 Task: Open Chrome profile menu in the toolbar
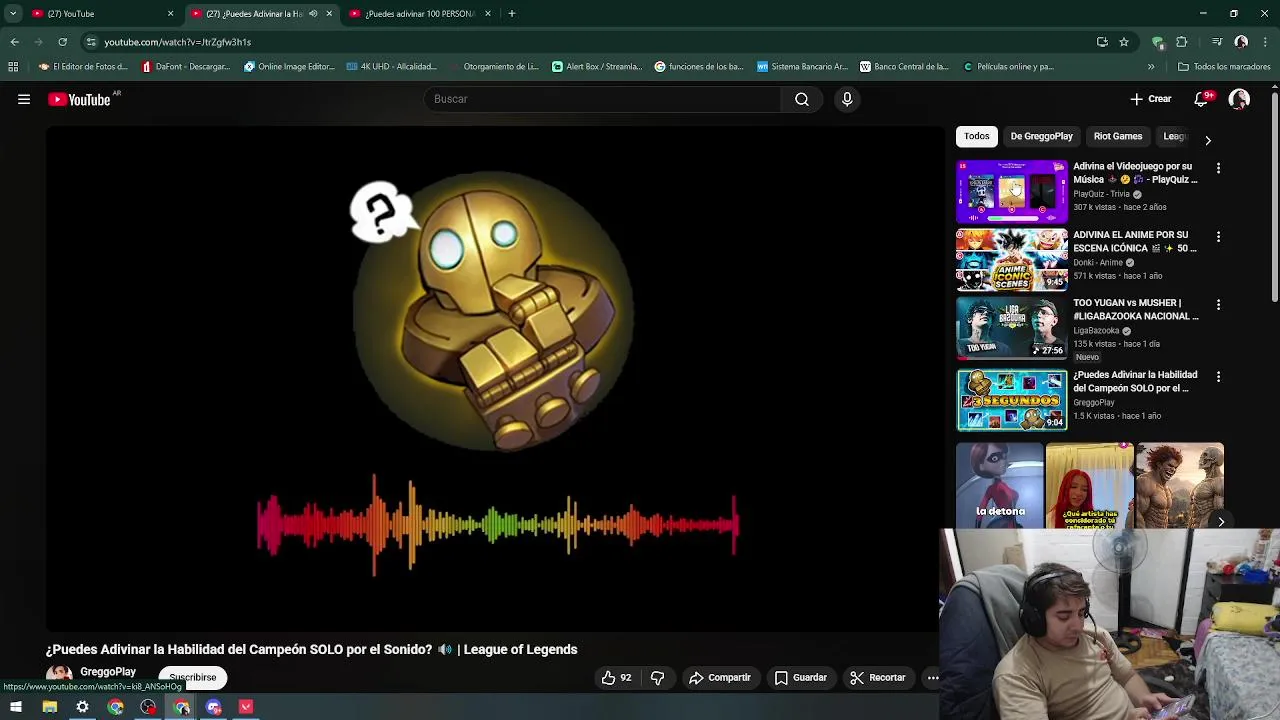tap(1241, 42)
